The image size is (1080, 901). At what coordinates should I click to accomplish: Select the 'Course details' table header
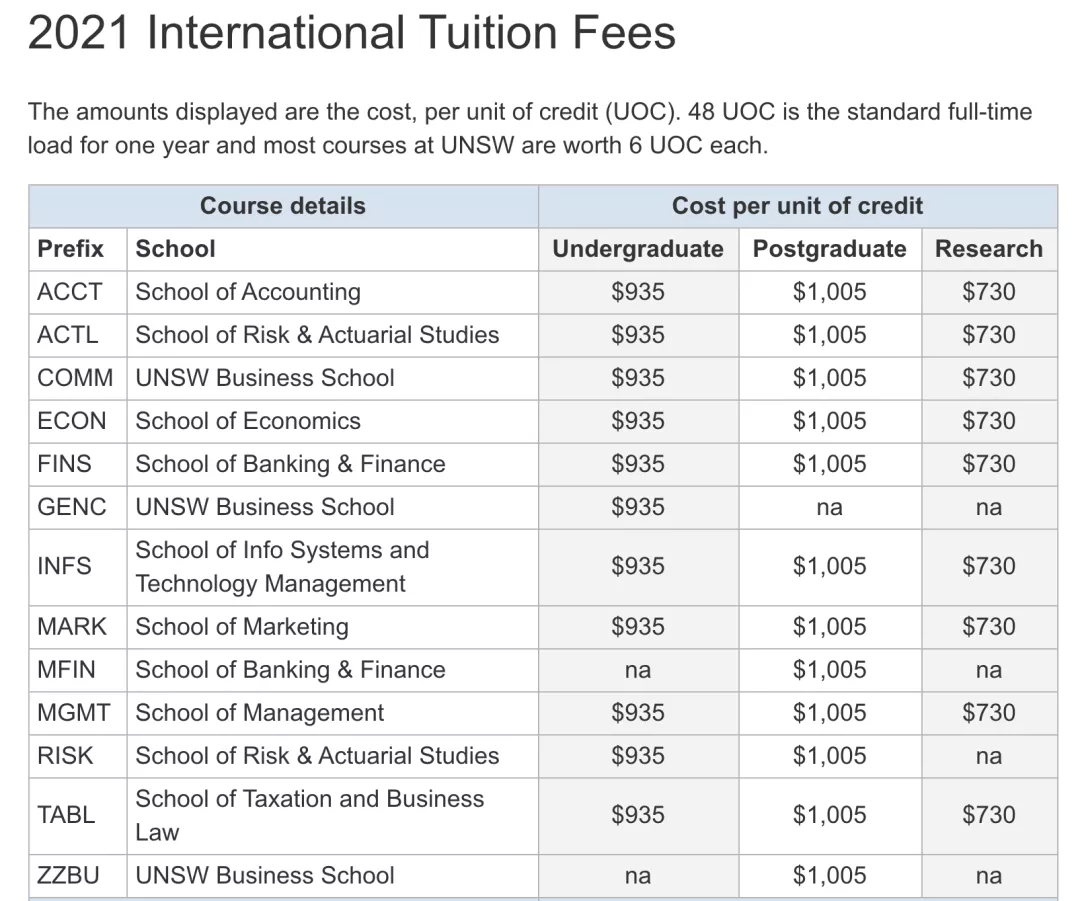283,206
